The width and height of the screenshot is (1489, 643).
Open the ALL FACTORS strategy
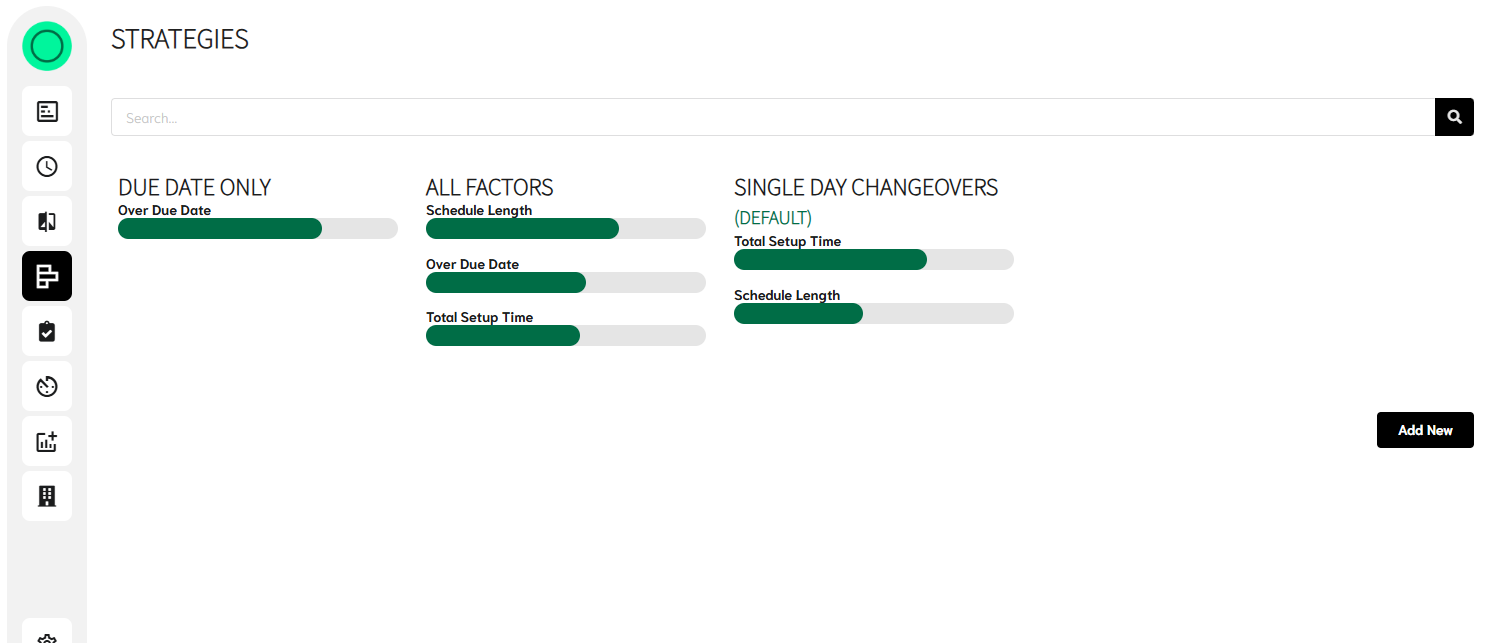click(489, 187)
